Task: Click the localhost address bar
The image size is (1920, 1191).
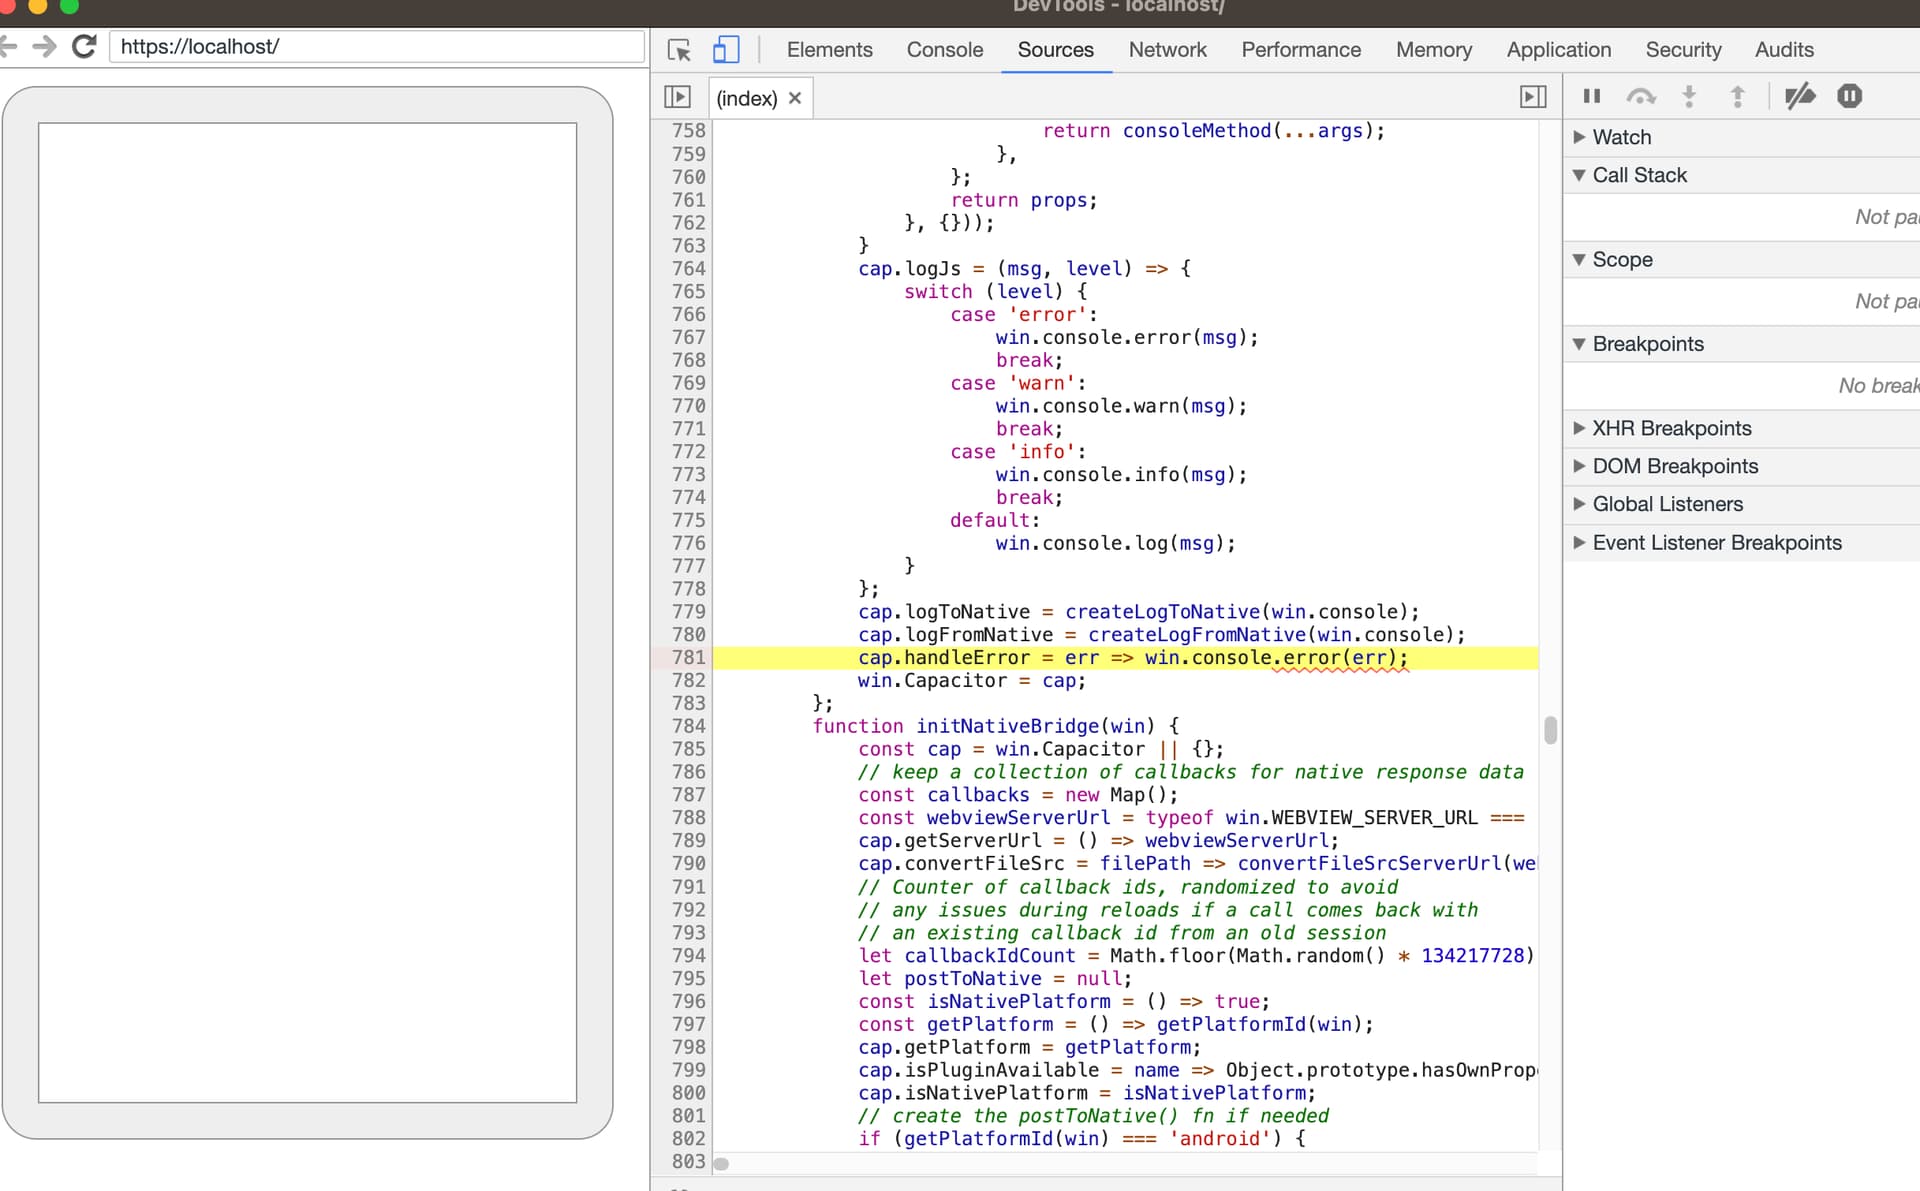Action: click(x=375, y=46)
